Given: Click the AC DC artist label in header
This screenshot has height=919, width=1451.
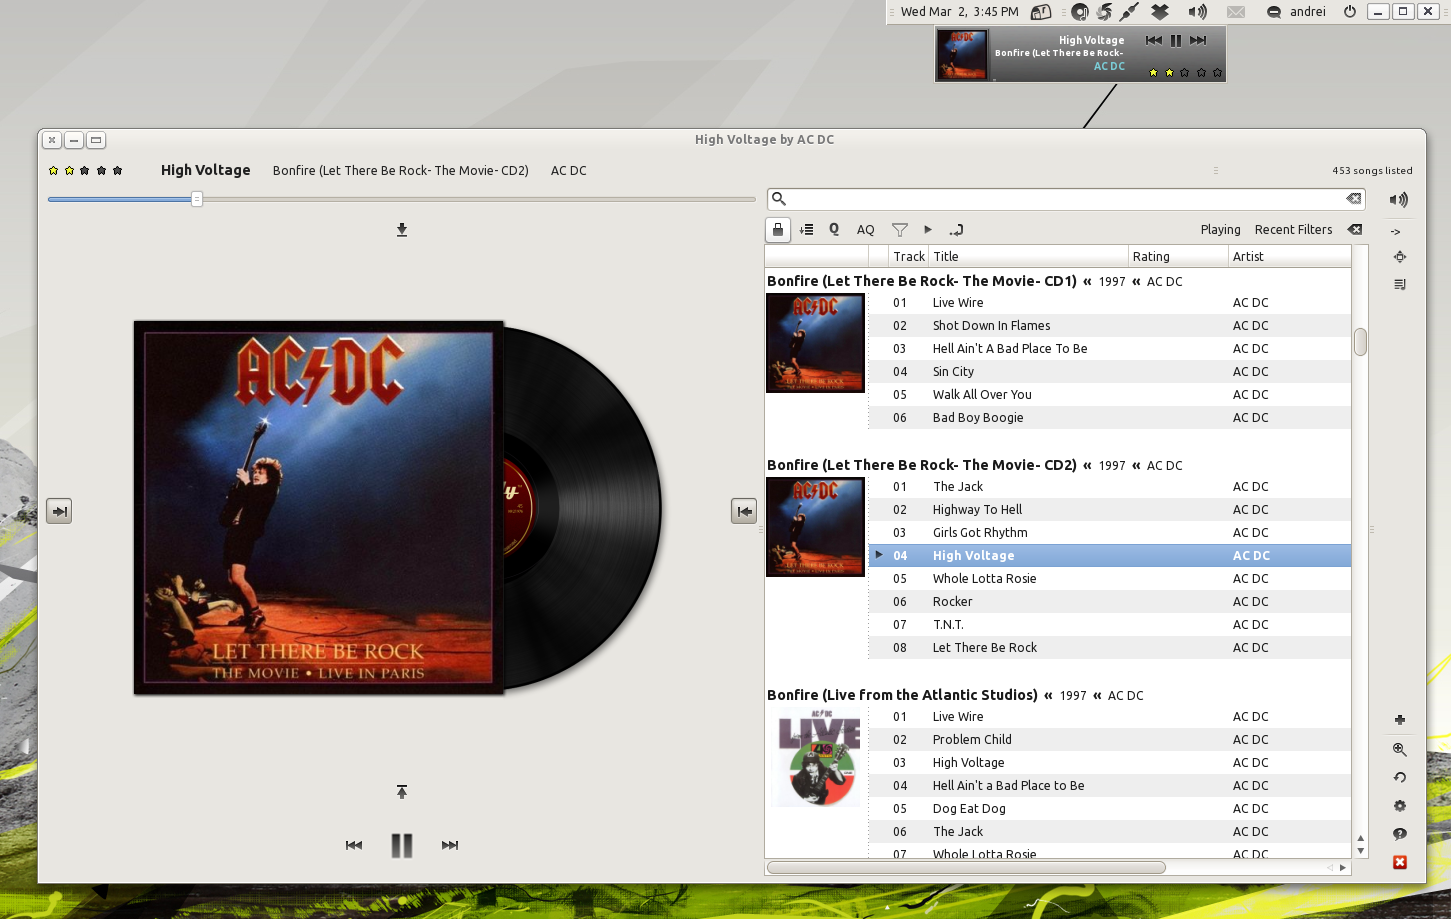Looking at the screenshot, I should point(569,171).
